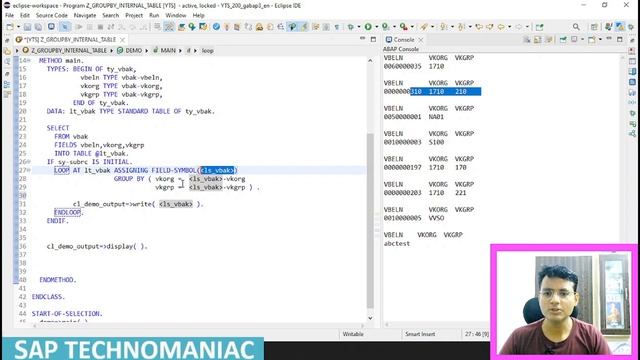Click the Debug bug toolbar icon
Screen dimensions: 640x360
click(351, 27)
